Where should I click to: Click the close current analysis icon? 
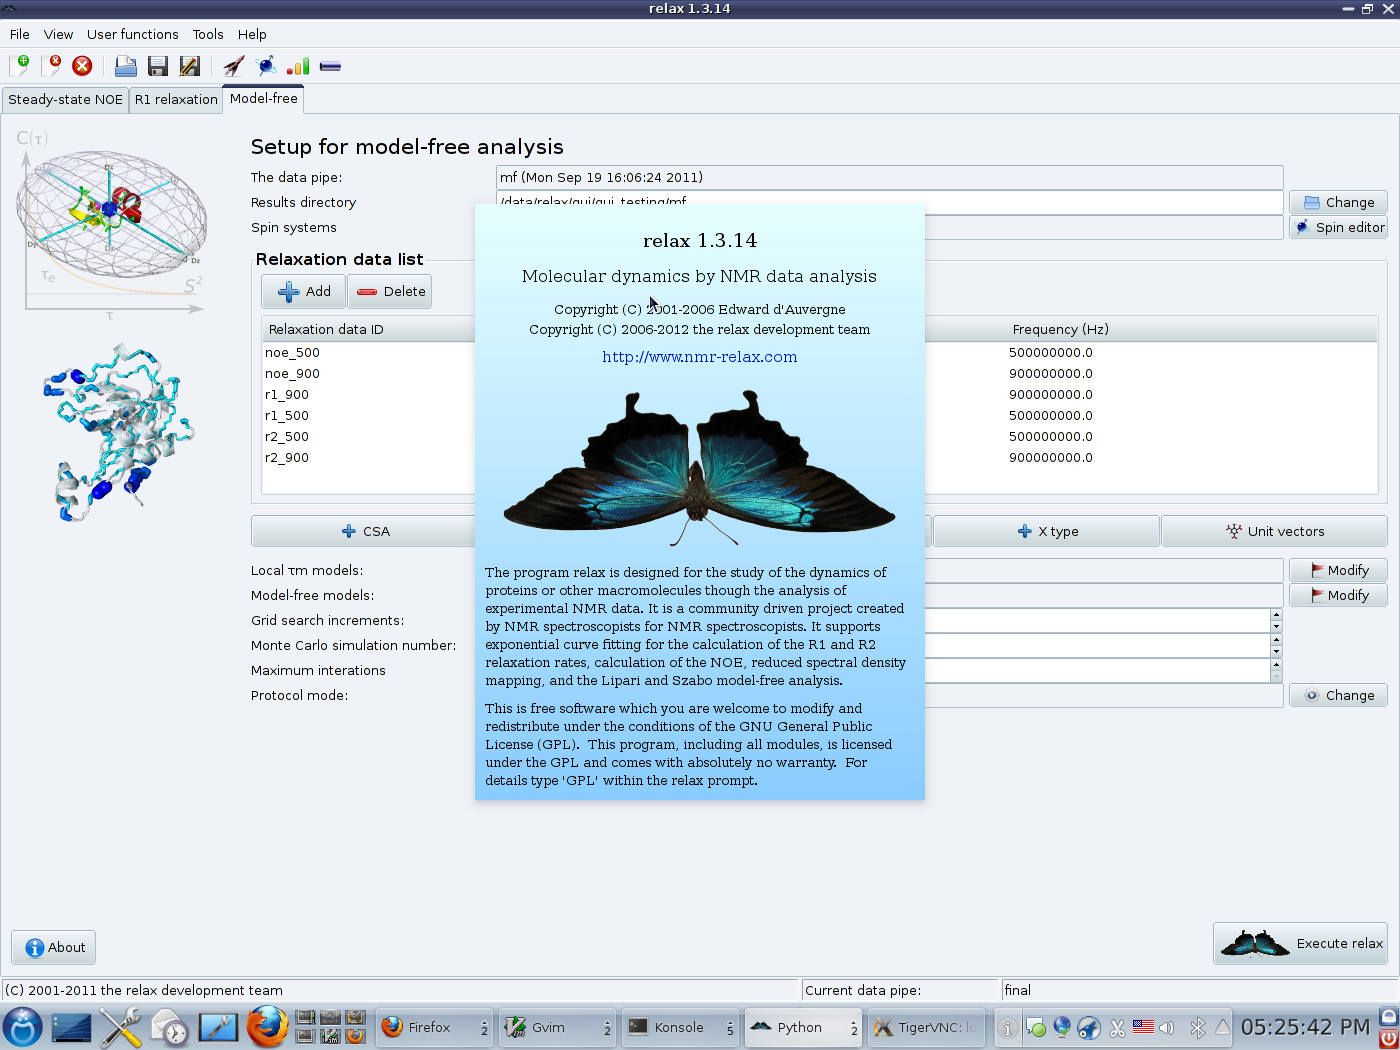(51, 66)
